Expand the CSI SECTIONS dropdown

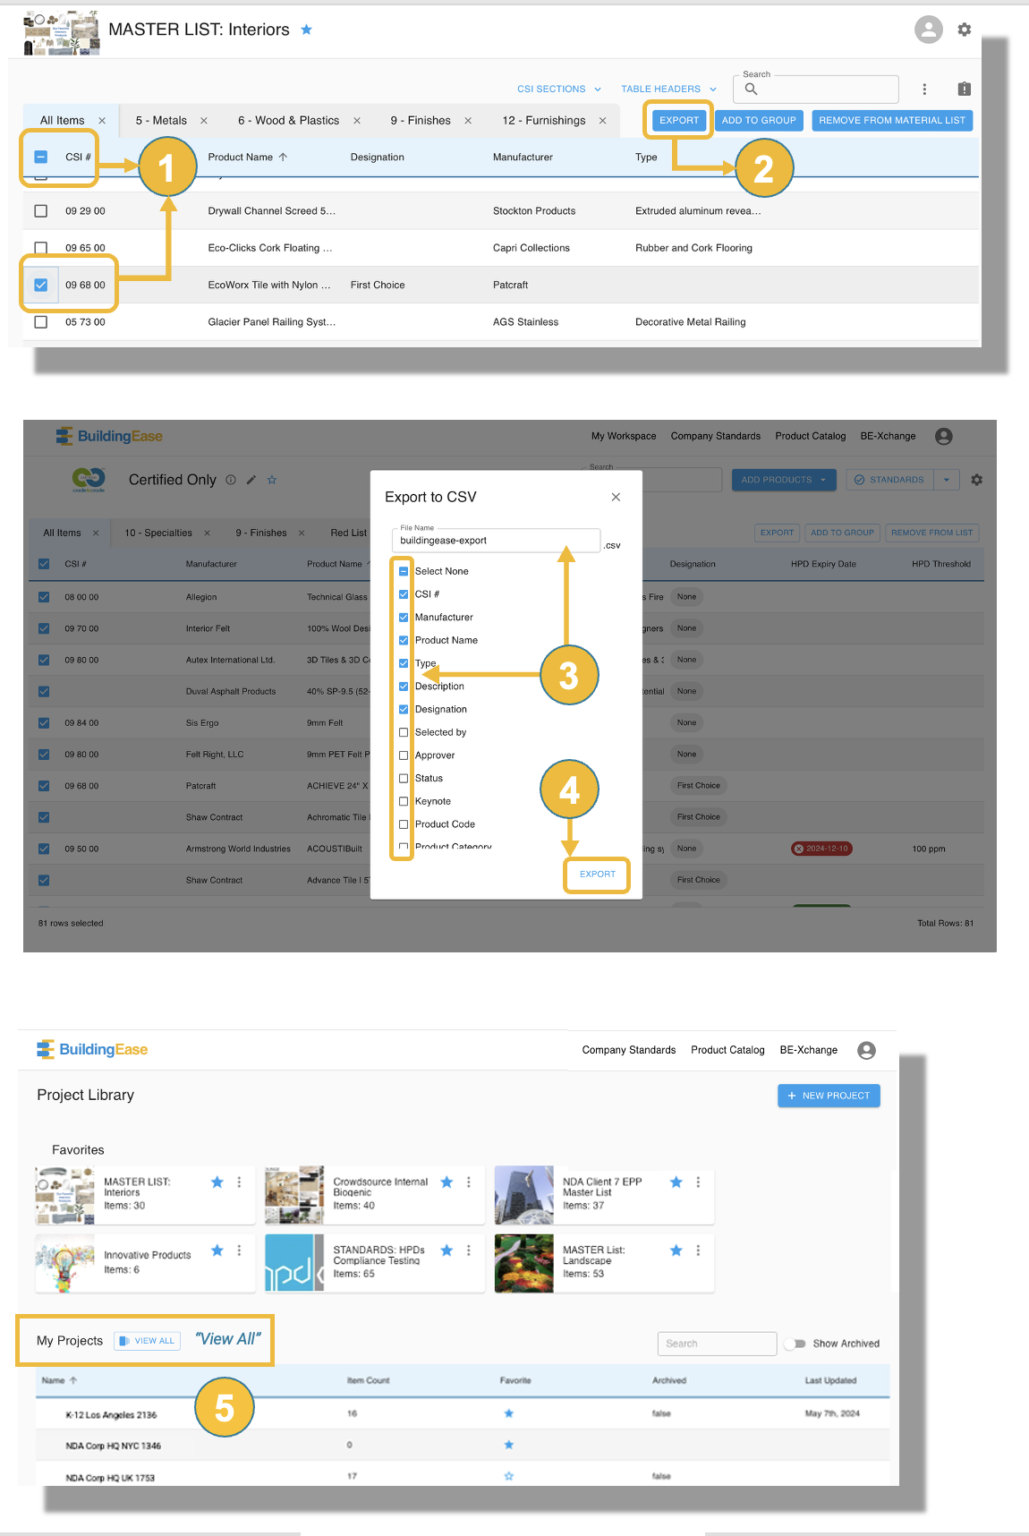[560, 89]
